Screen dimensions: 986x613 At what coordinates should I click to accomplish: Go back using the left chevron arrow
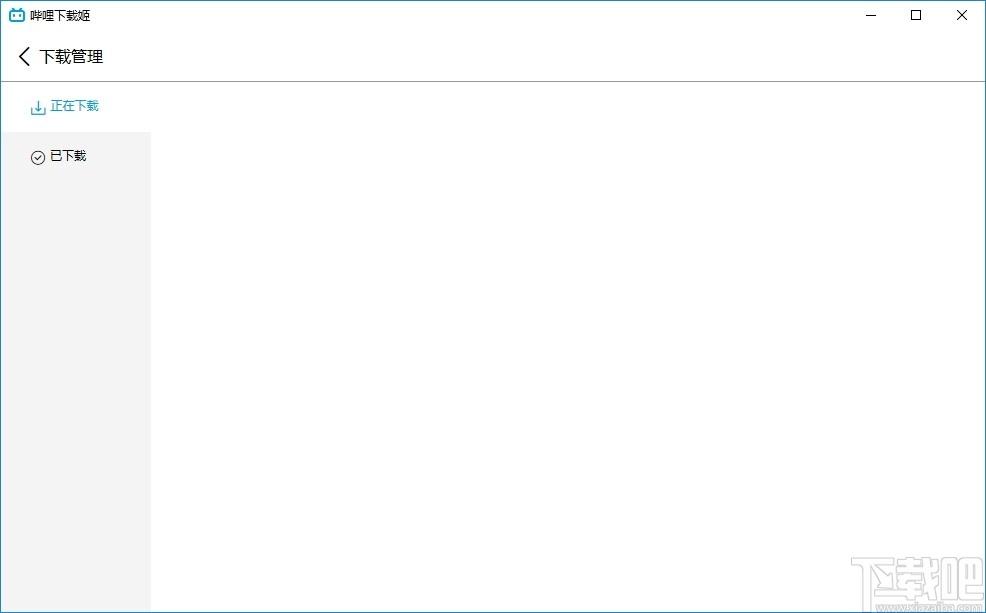pyautogui.click(x=24, y=57)
